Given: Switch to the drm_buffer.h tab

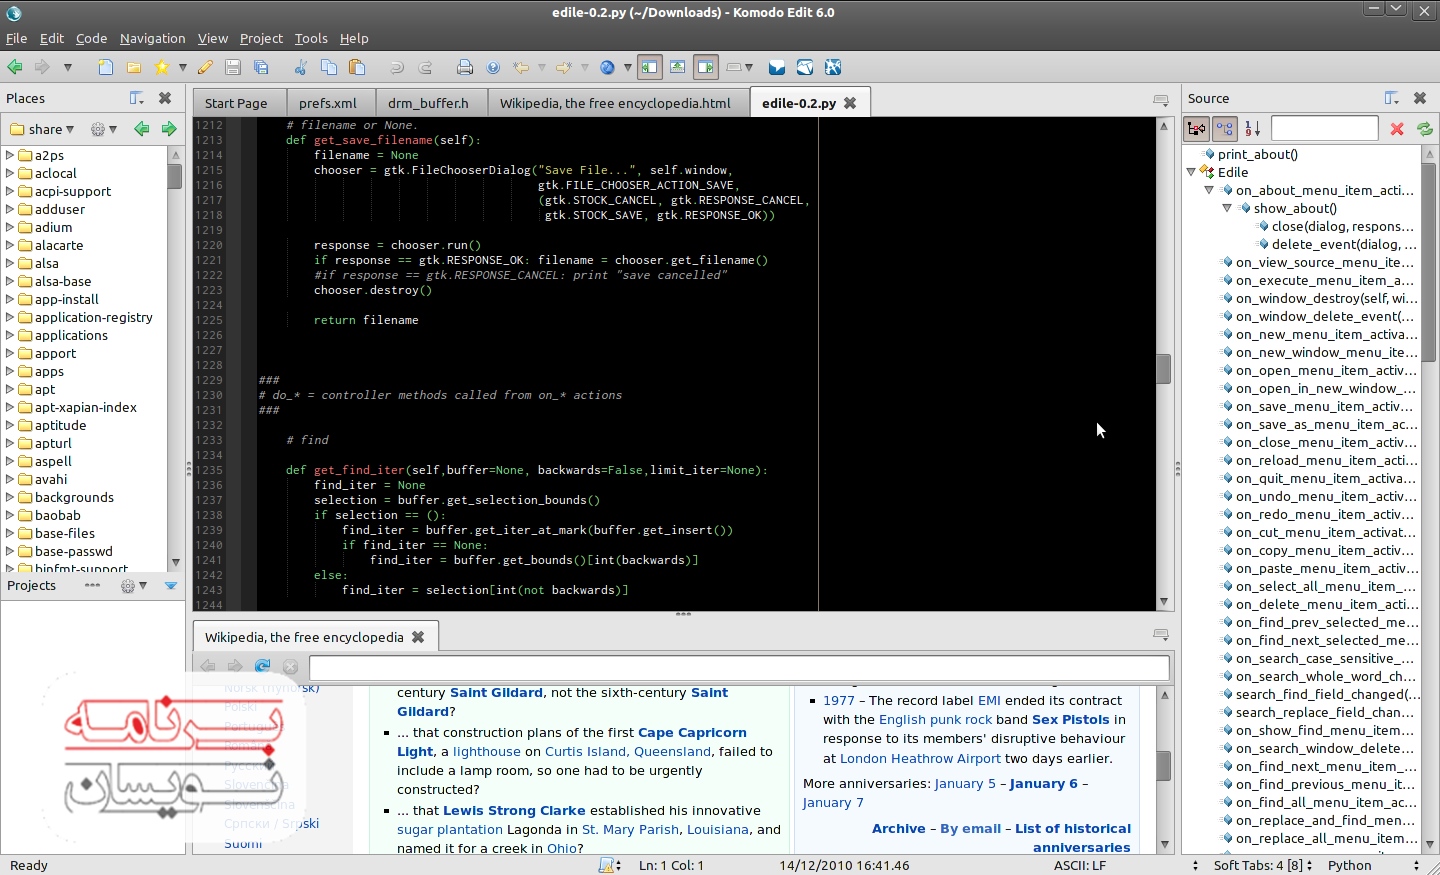Looking at the screenshot, I should [x=428, y=103].
